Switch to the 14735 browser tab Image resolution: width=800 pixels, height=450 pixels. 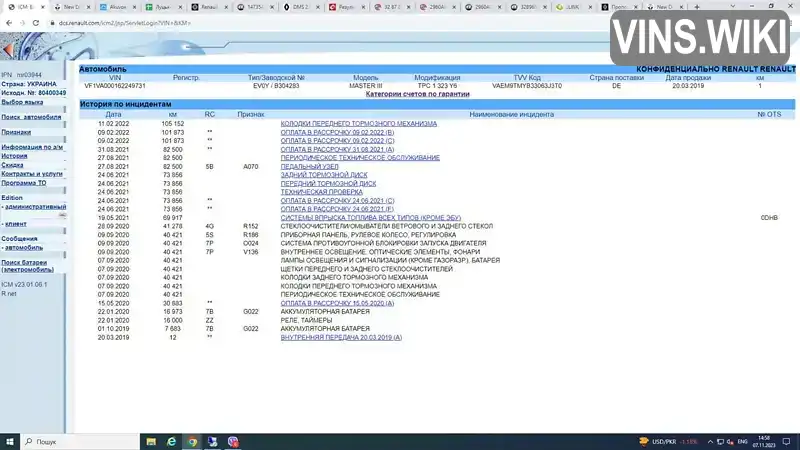click(x=255, y=7)
